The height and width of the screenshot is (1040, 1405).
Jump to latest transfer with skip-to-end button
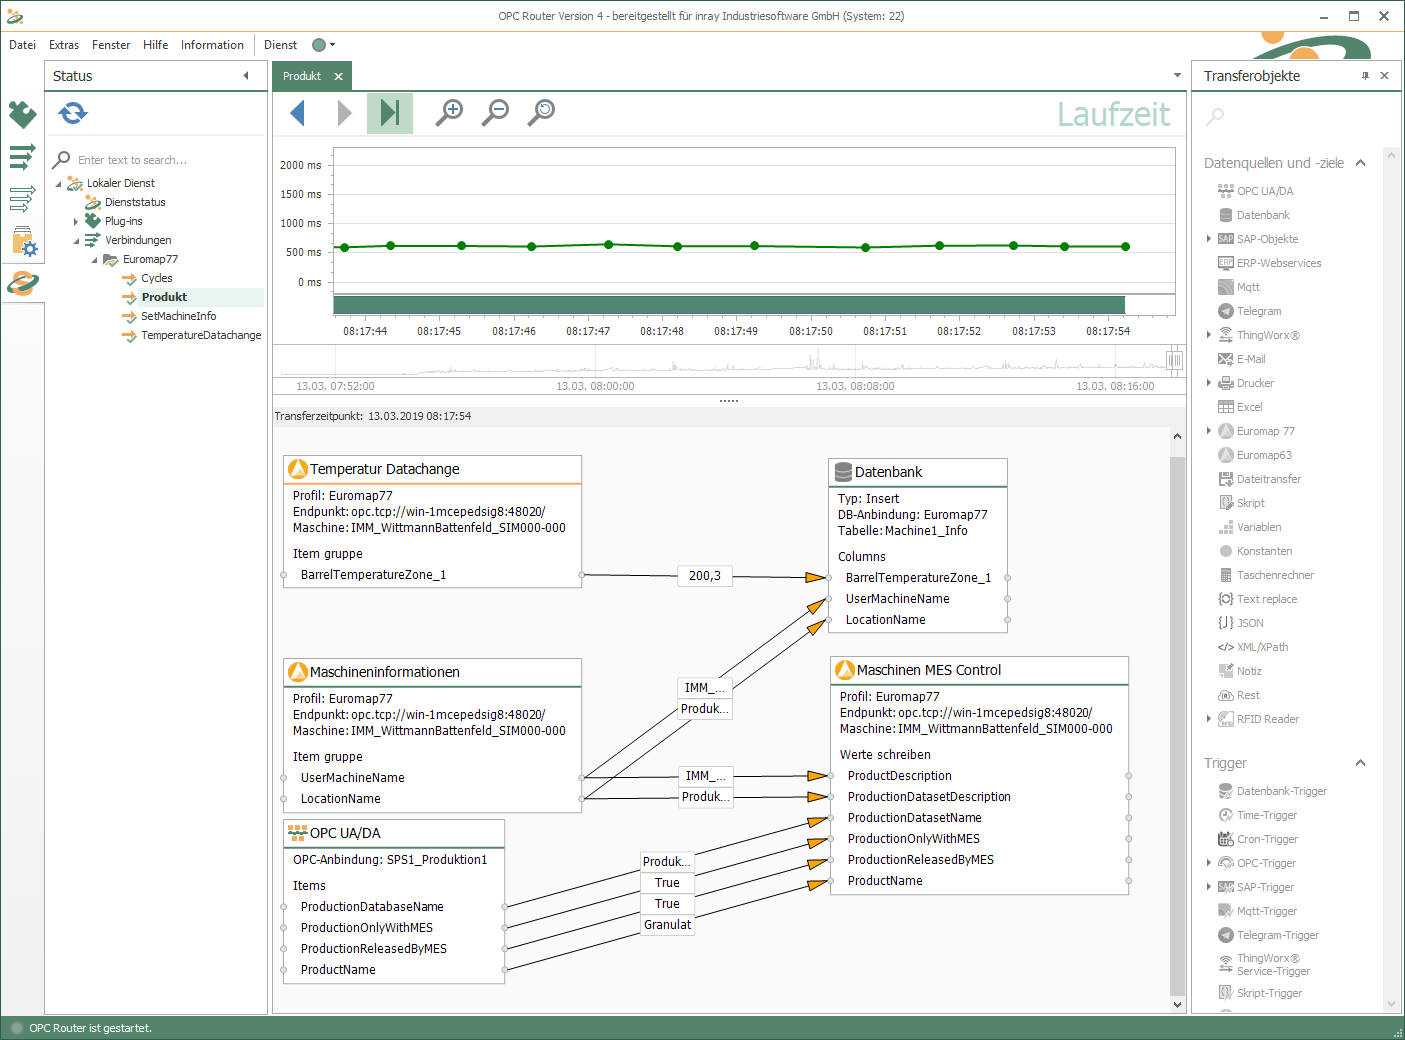coord(390,113)
